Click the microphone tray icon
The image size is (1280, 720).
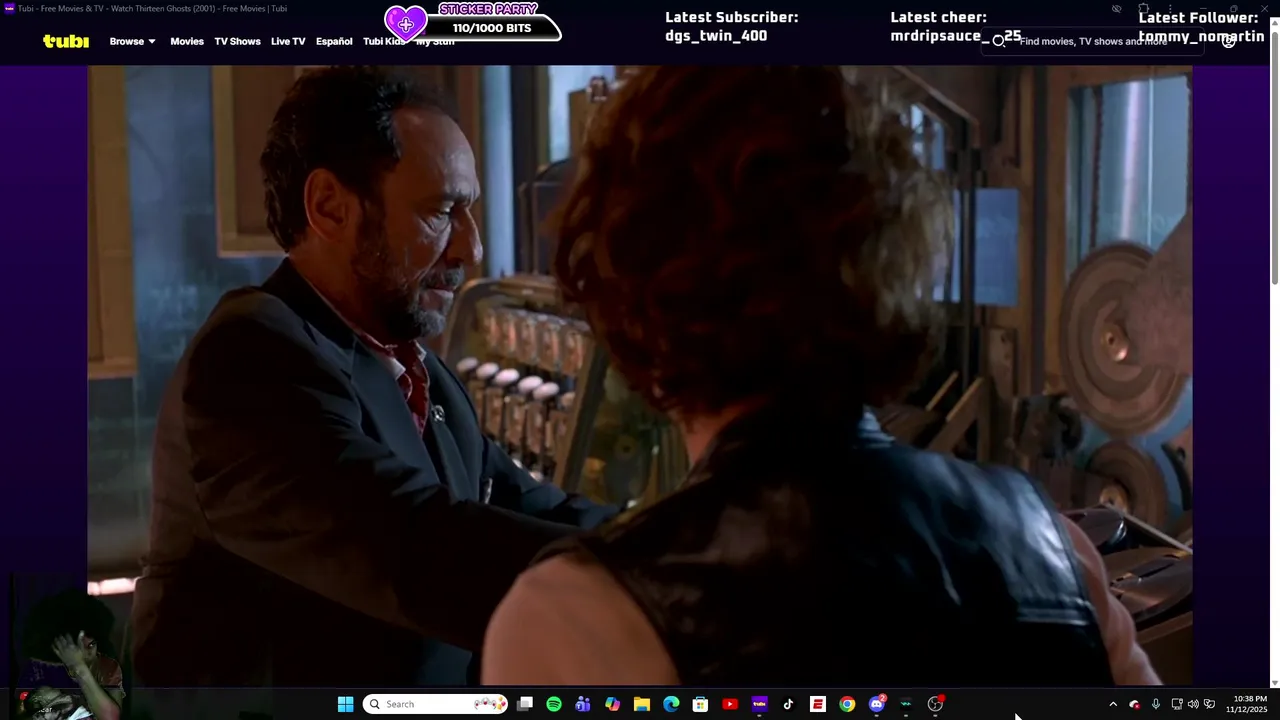[x=1156, y=704]
